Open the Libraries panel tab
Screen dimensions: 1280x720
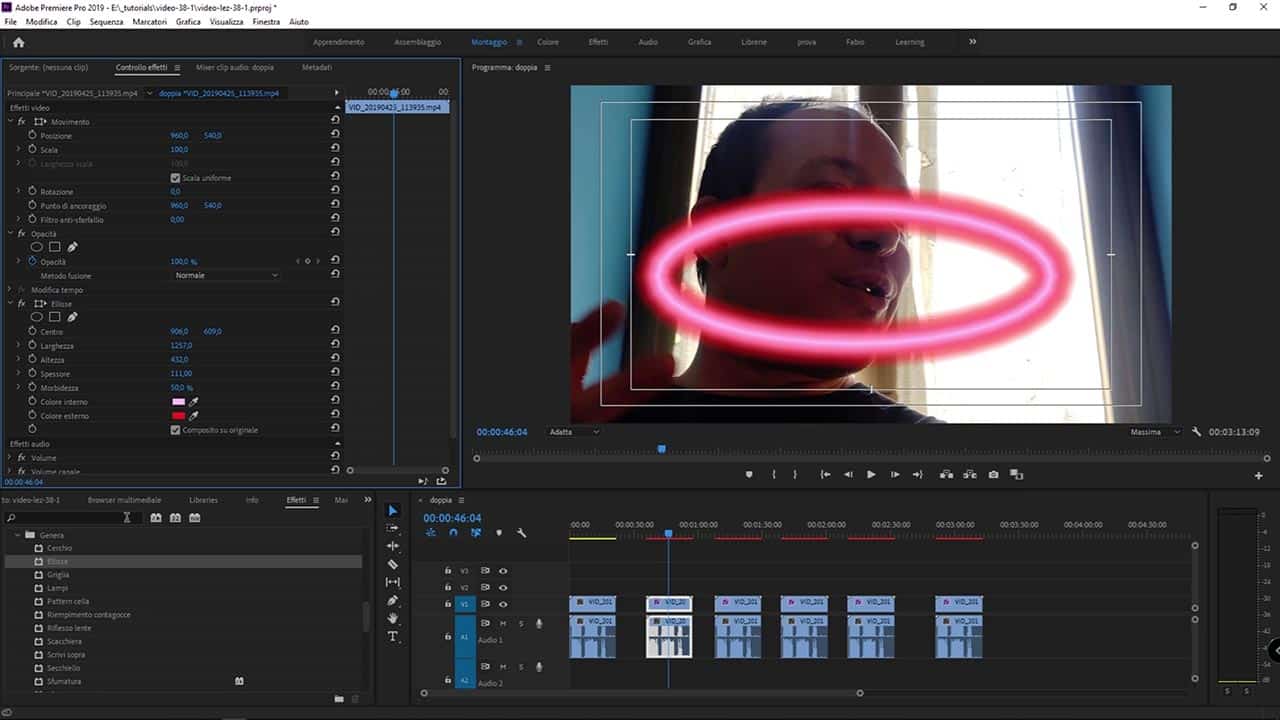[x=203, y=500]
